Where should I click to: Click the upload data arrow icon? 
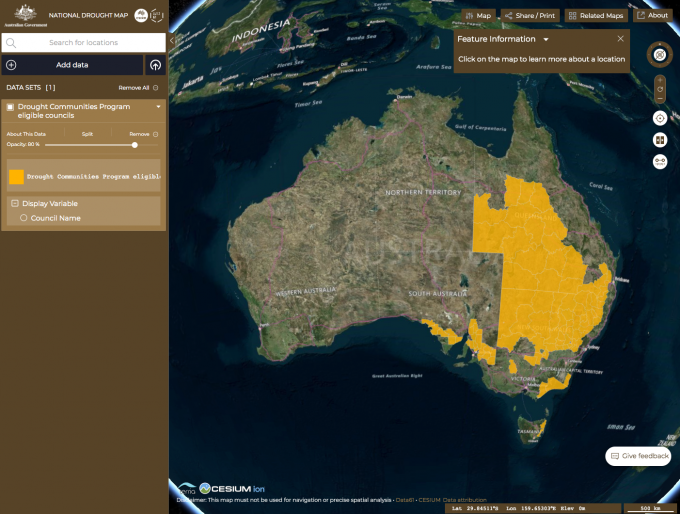click(155, 65)
